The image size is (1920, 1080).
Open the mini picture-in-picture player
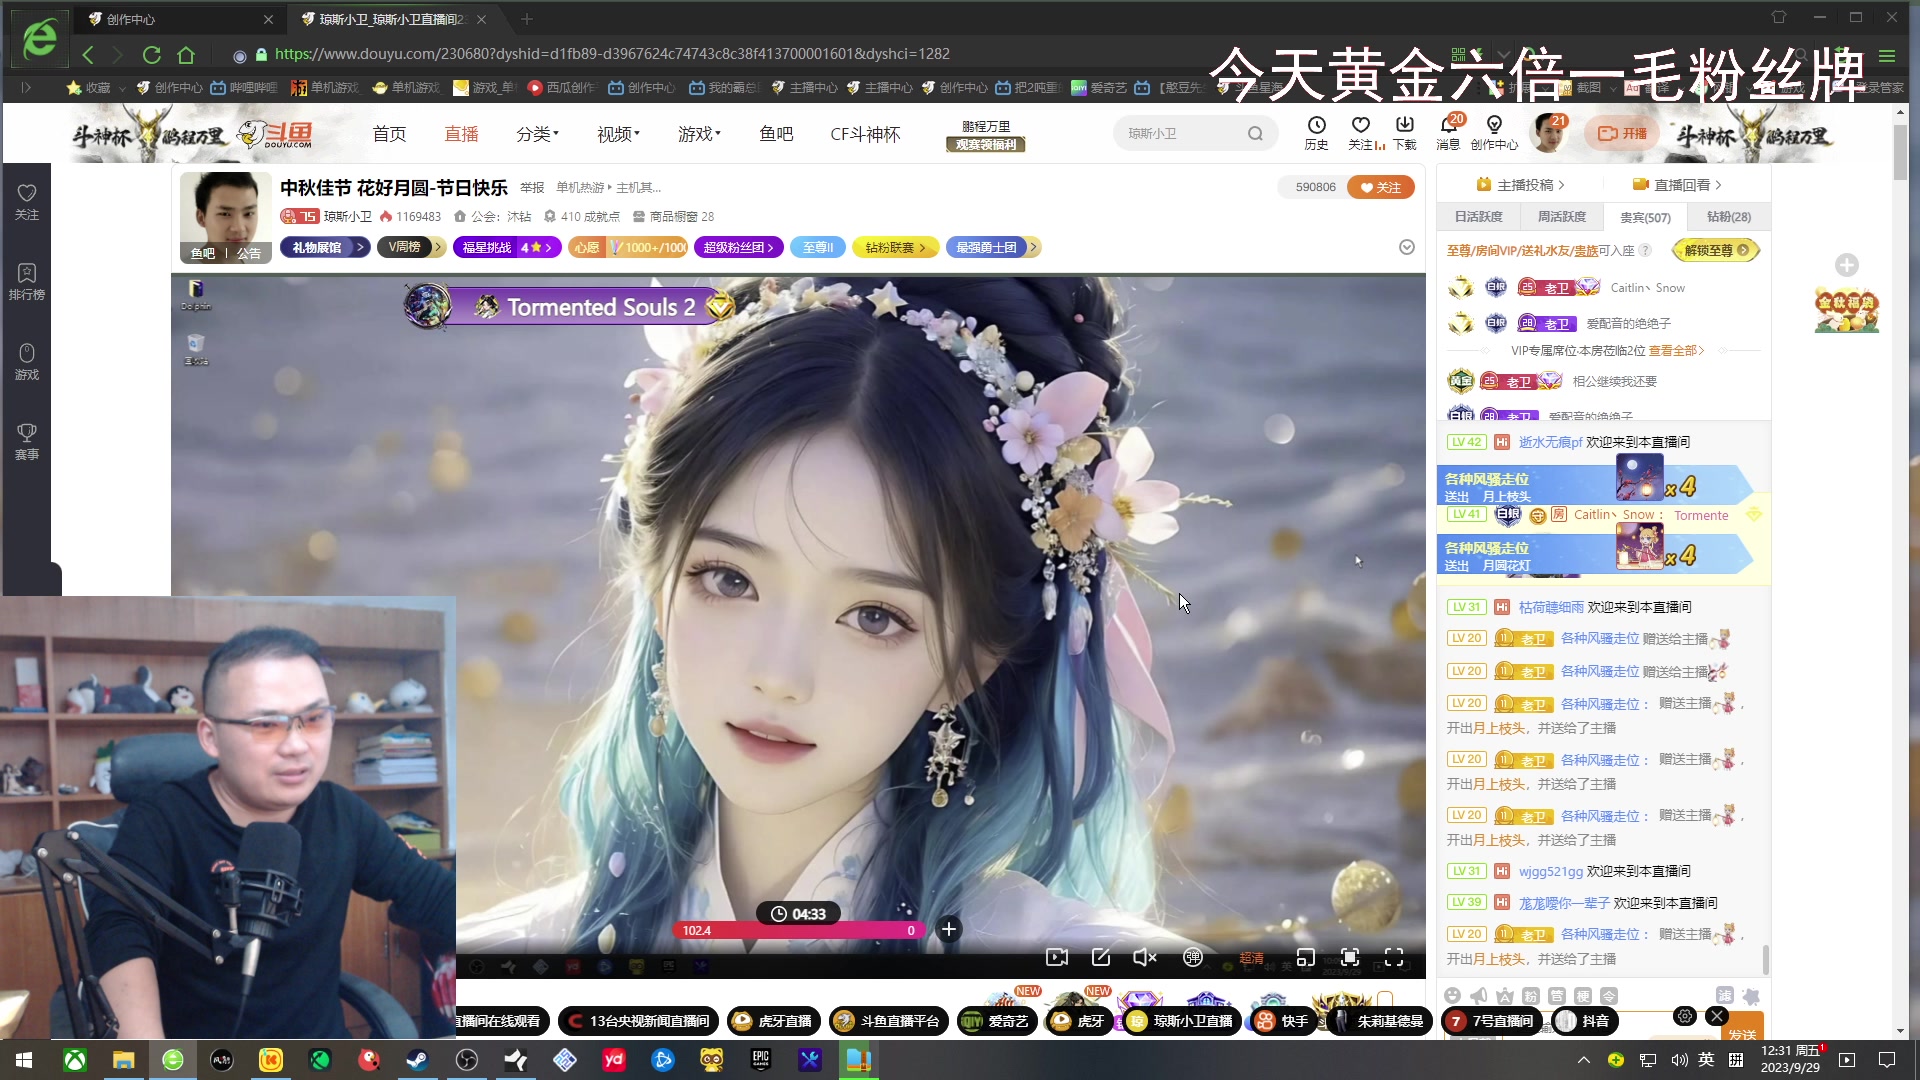[1306, 957]
